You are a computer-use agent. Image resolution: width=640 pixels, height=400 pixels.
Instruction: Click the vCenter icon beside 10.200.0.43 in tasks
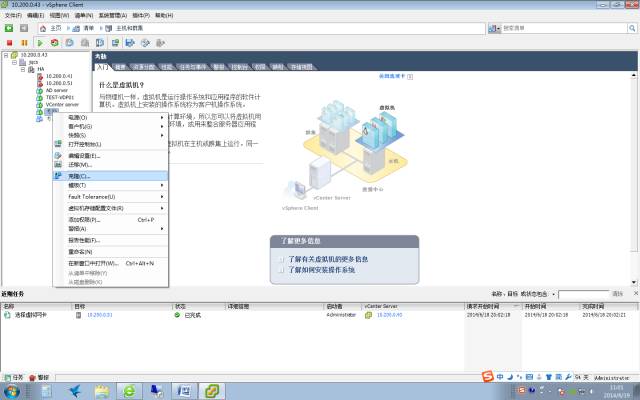(x=368, y=315)
